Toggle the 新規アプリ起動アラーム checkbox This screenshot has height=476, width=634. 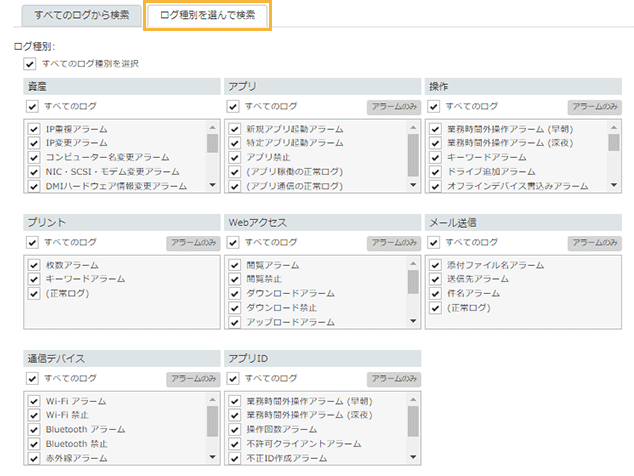235,129
